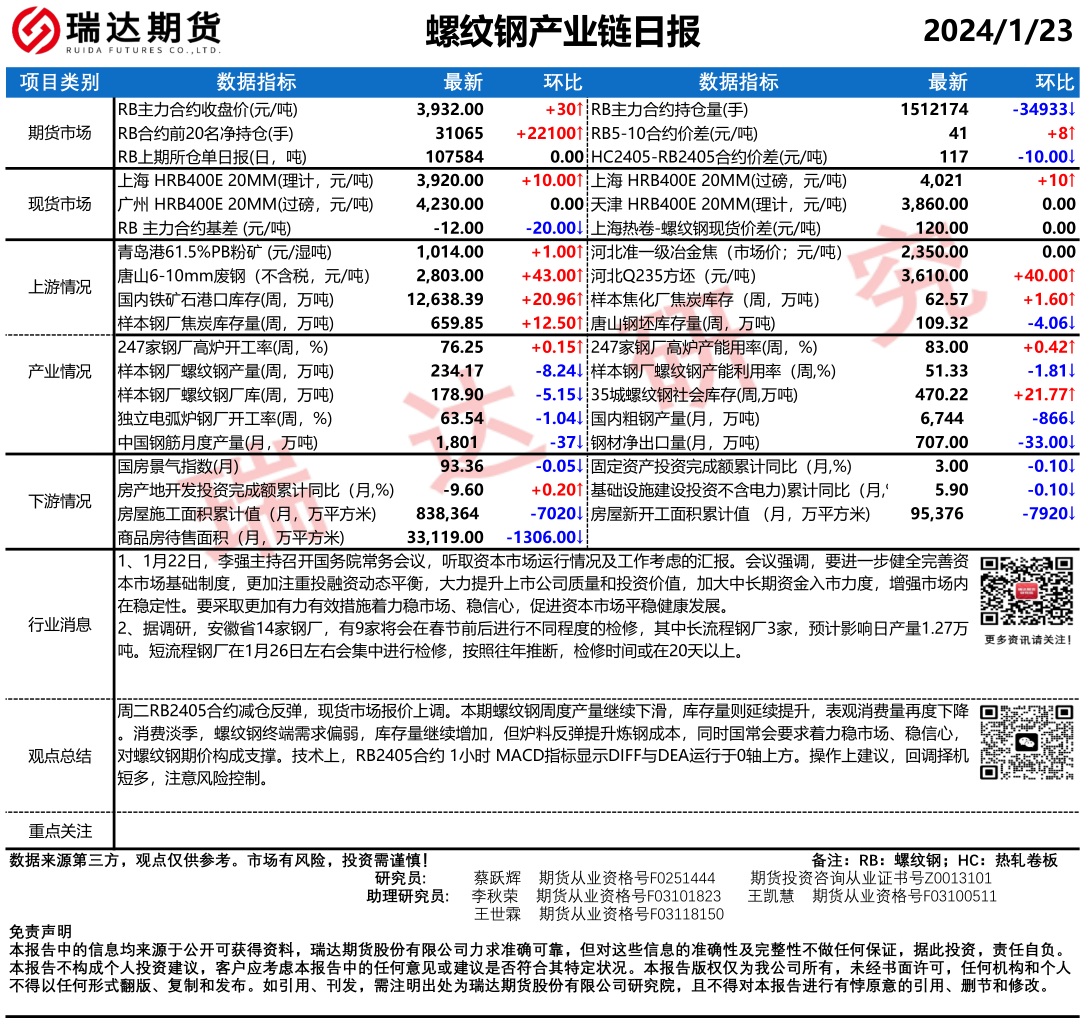The height and width of the screenshot is (1022, 1084).
Task: Click the RB主力合约收盘价(元/吨) indicator label
Action: pos(207,109)
